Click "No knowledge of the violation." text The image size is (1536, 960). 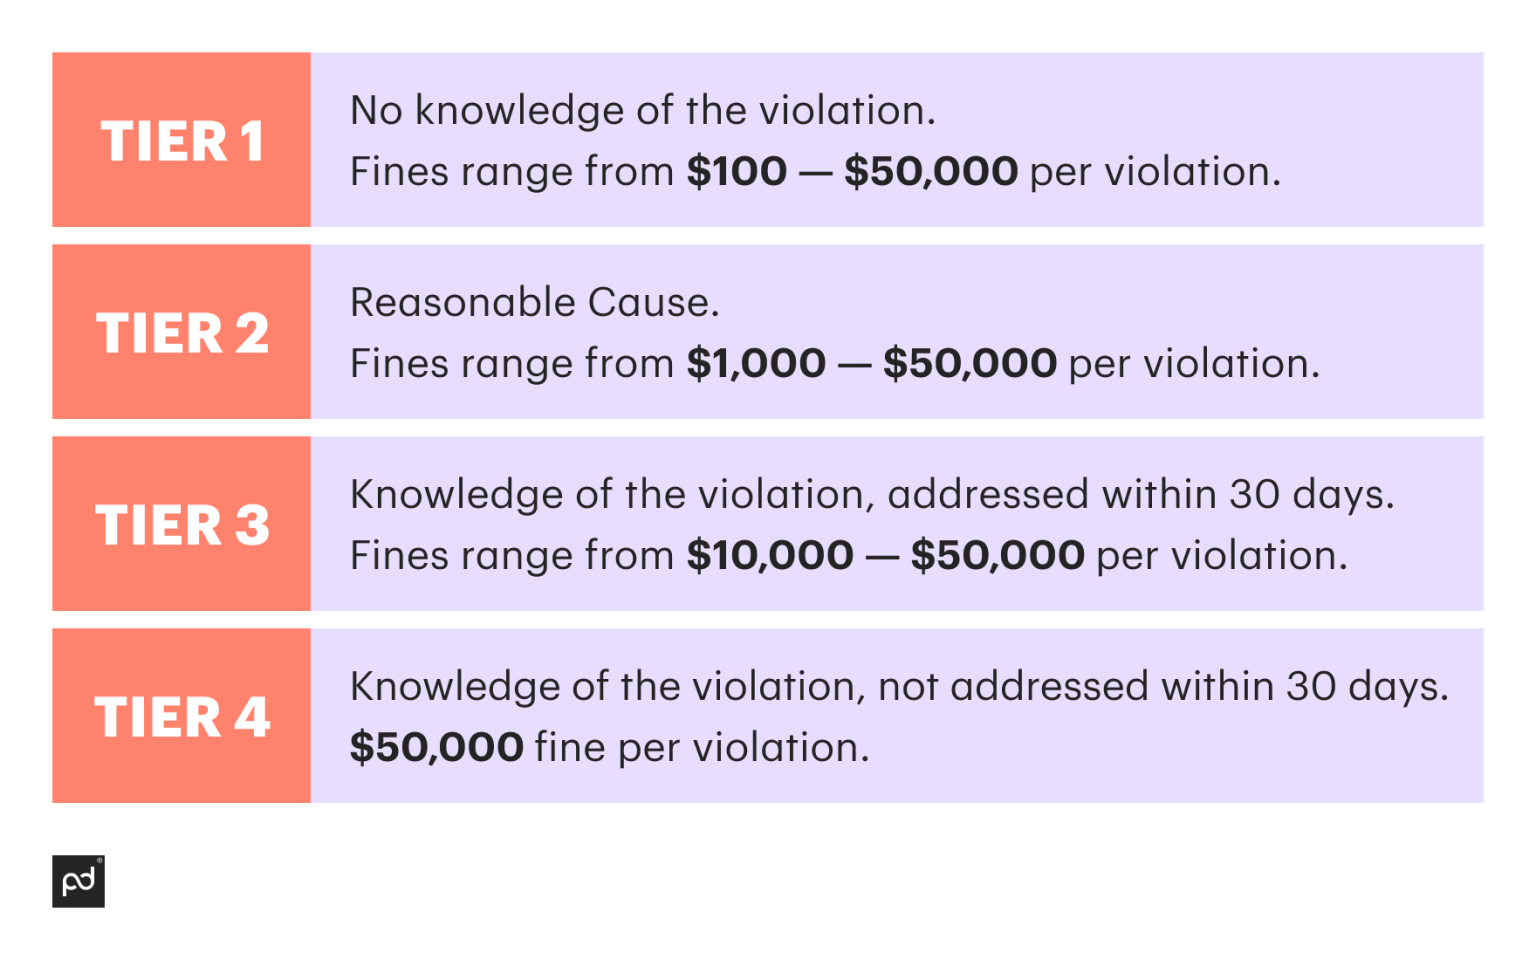642,110
